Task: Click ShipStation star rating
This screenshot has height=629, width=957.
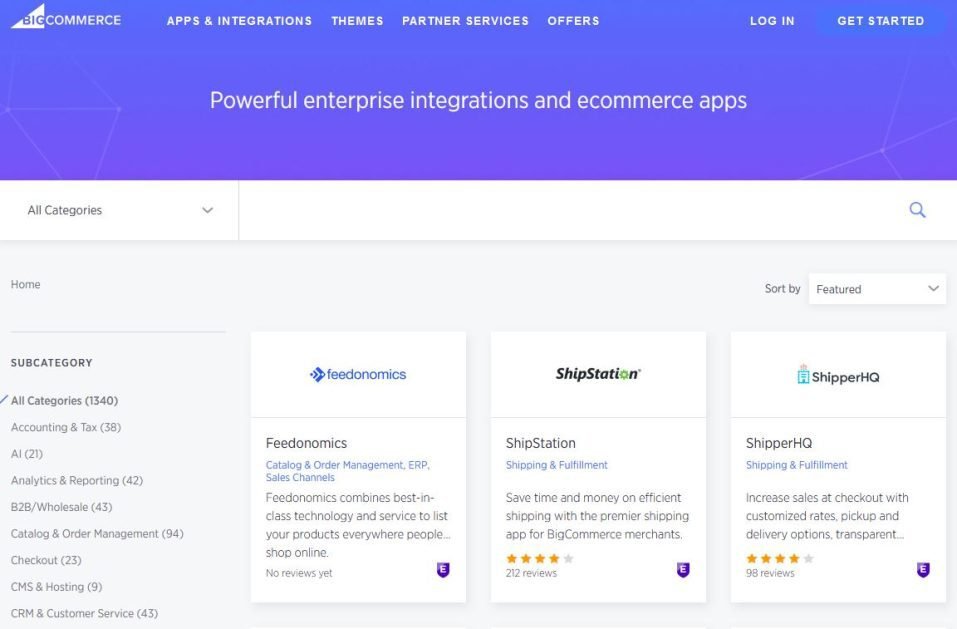Action: click(540, 558)
